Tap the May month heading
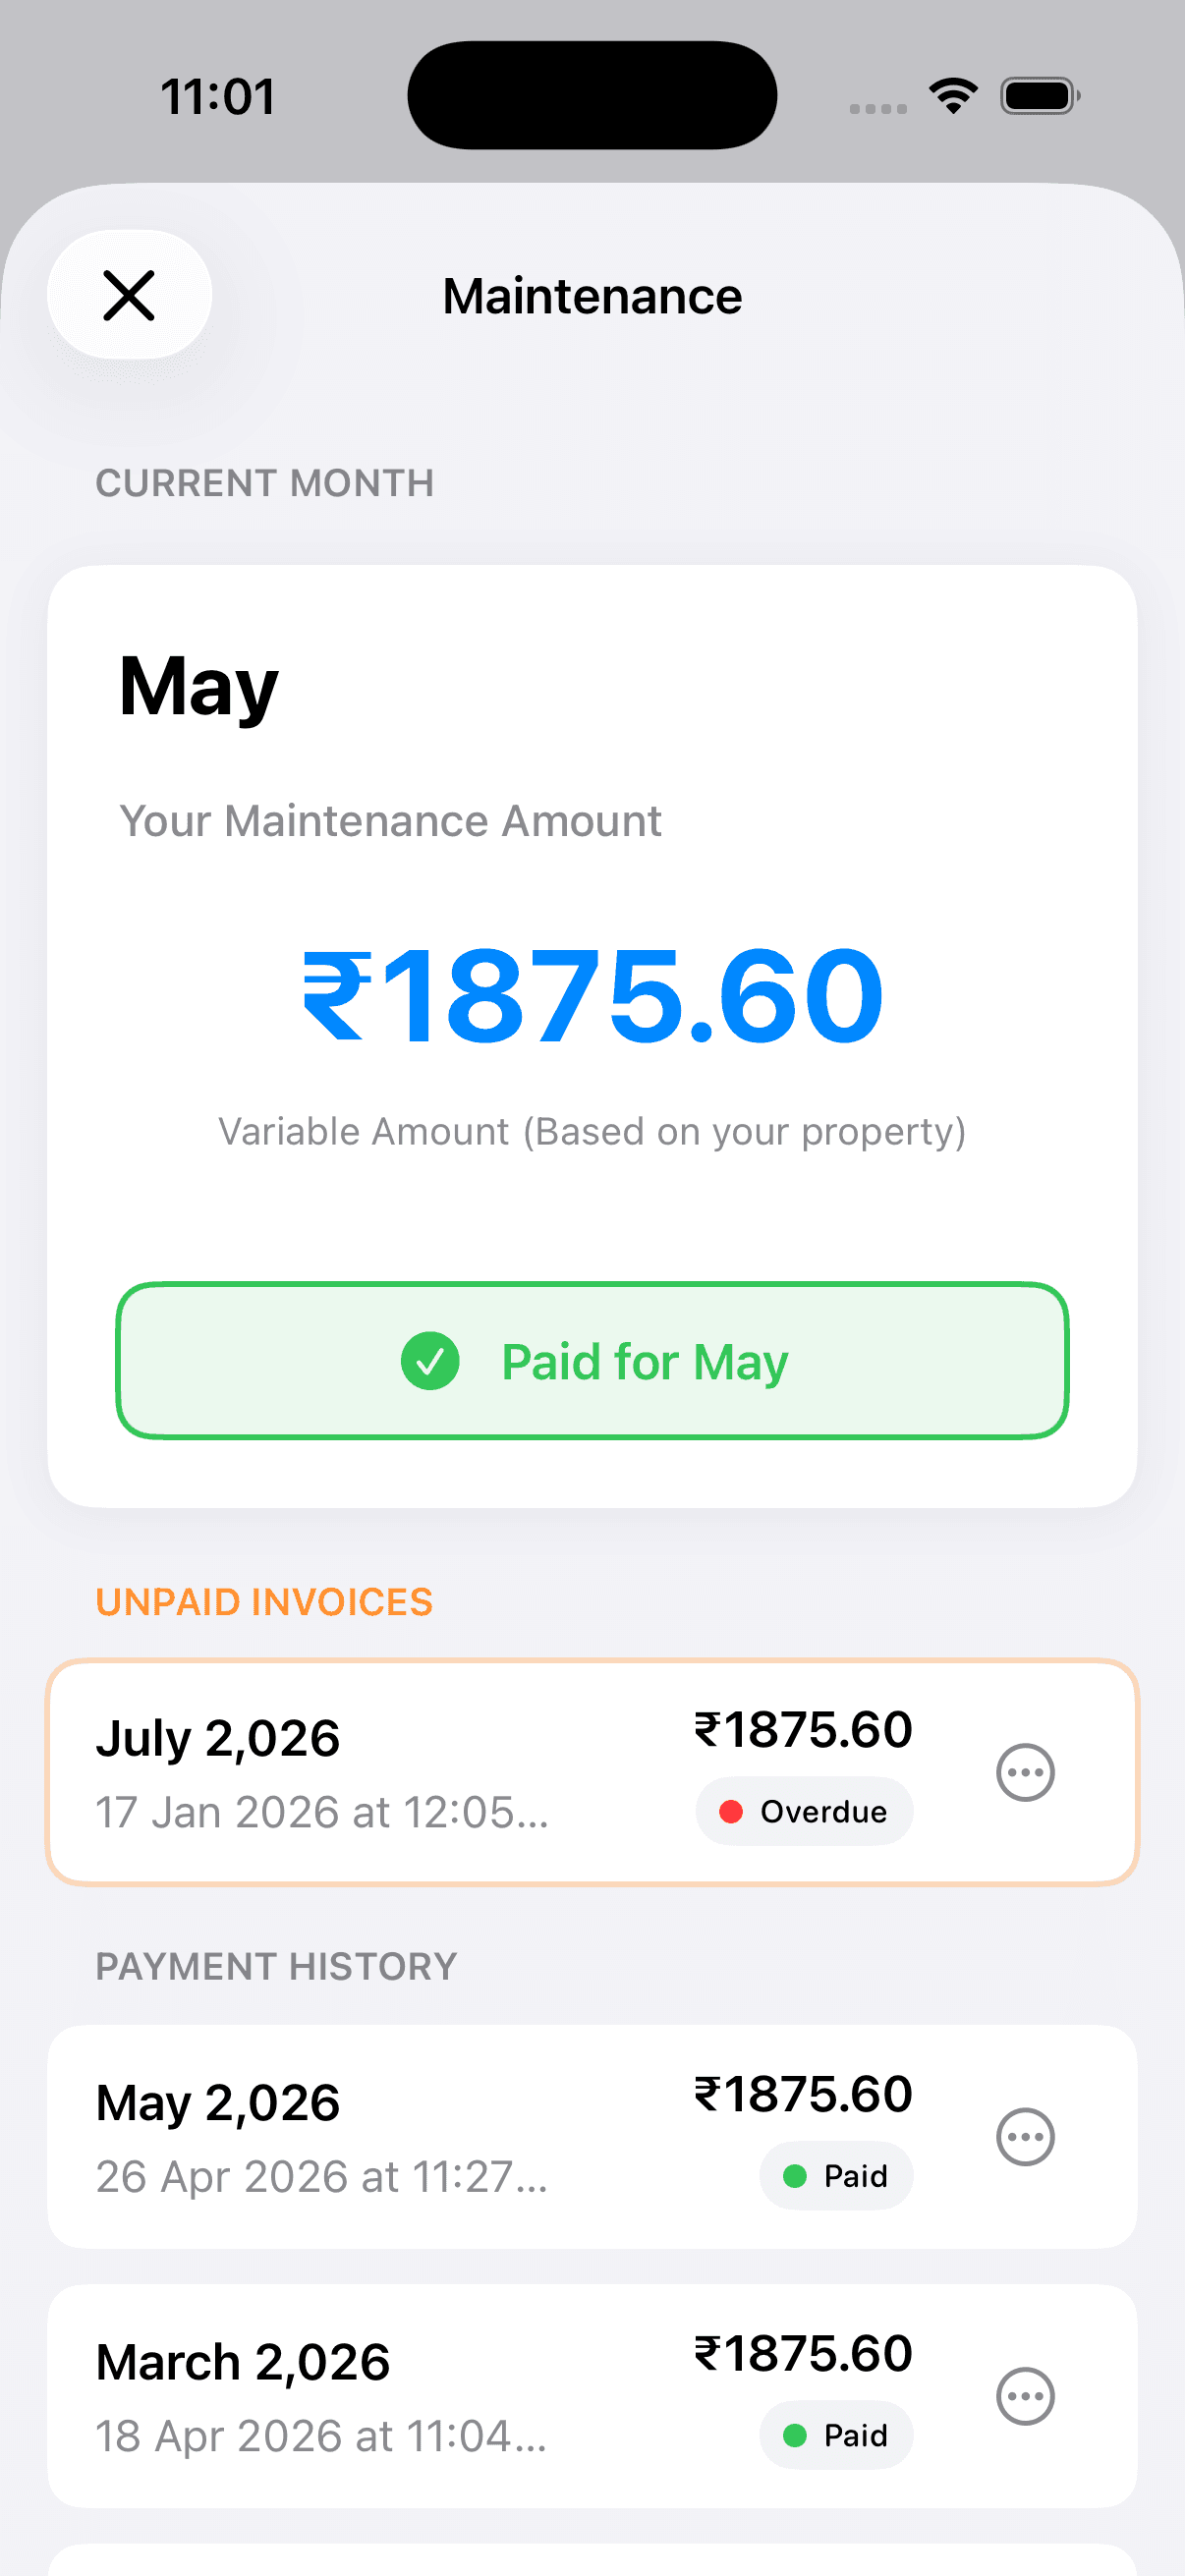 tap(198, 688)
